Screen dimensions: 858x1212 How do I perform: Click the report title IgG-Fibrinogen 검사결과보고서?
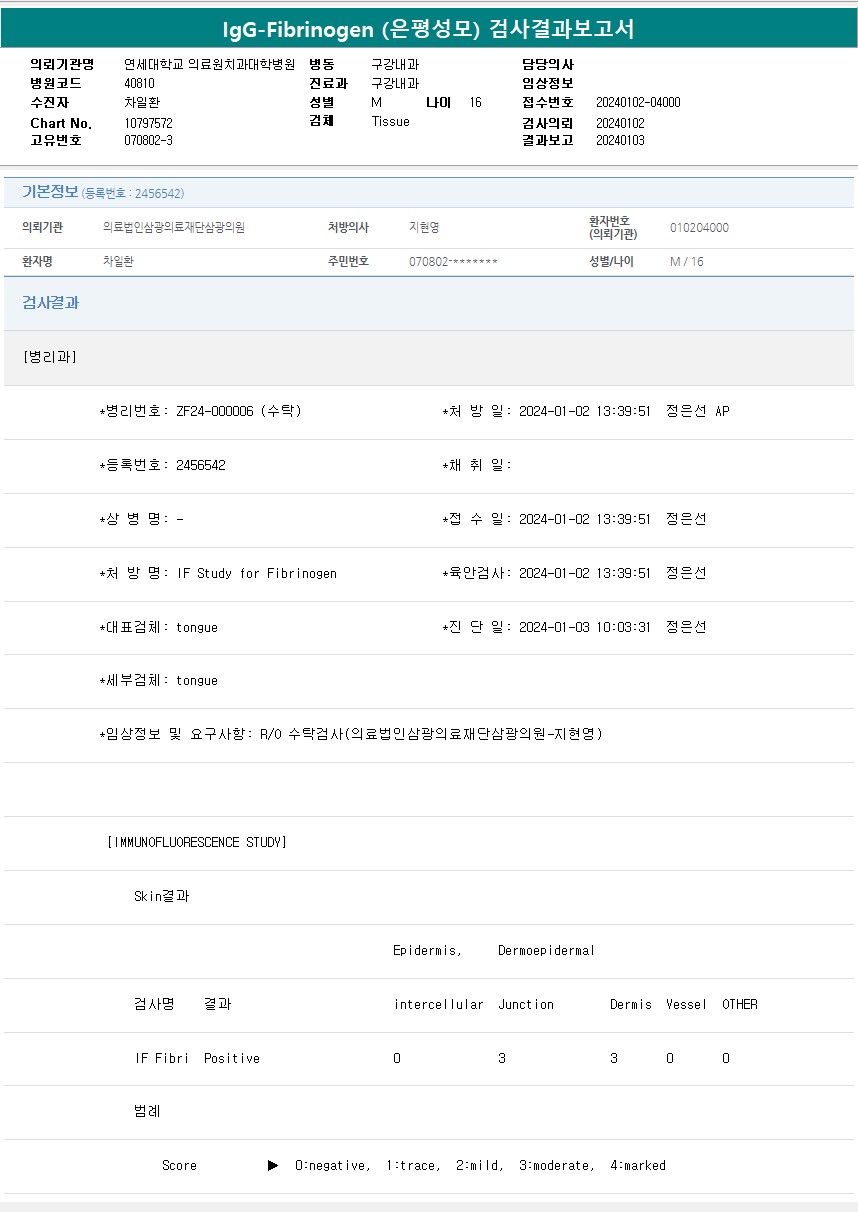coord(428,28)
